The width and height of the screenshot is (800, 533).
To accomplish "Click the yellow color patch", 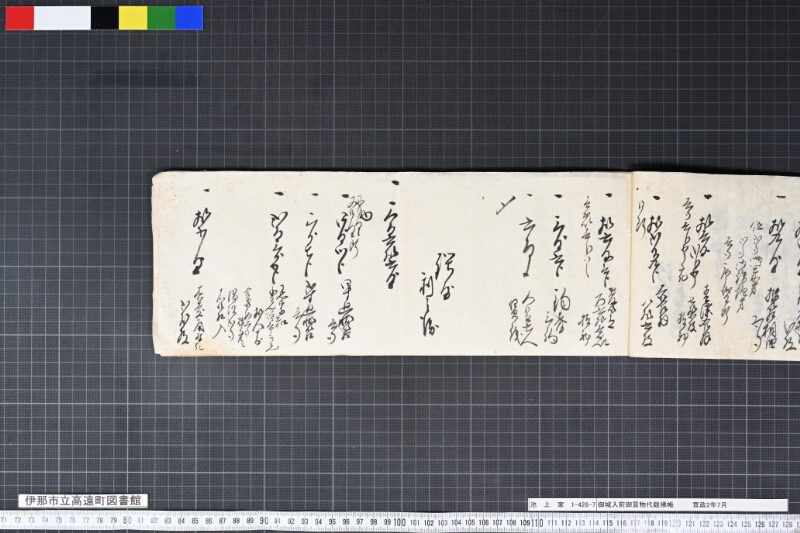I will (x=133, y=18).
